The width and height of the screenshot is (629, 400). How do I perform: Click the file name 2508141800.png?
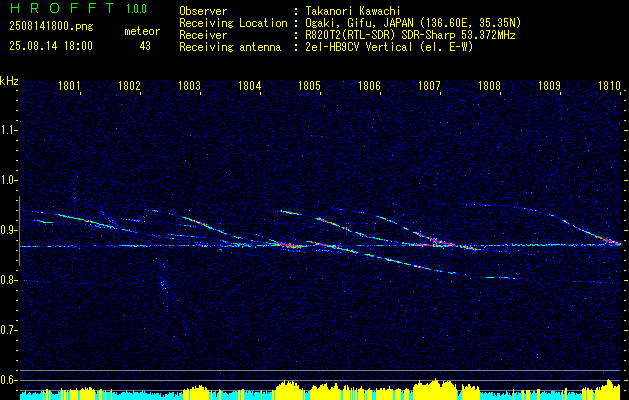click(51, 27)
